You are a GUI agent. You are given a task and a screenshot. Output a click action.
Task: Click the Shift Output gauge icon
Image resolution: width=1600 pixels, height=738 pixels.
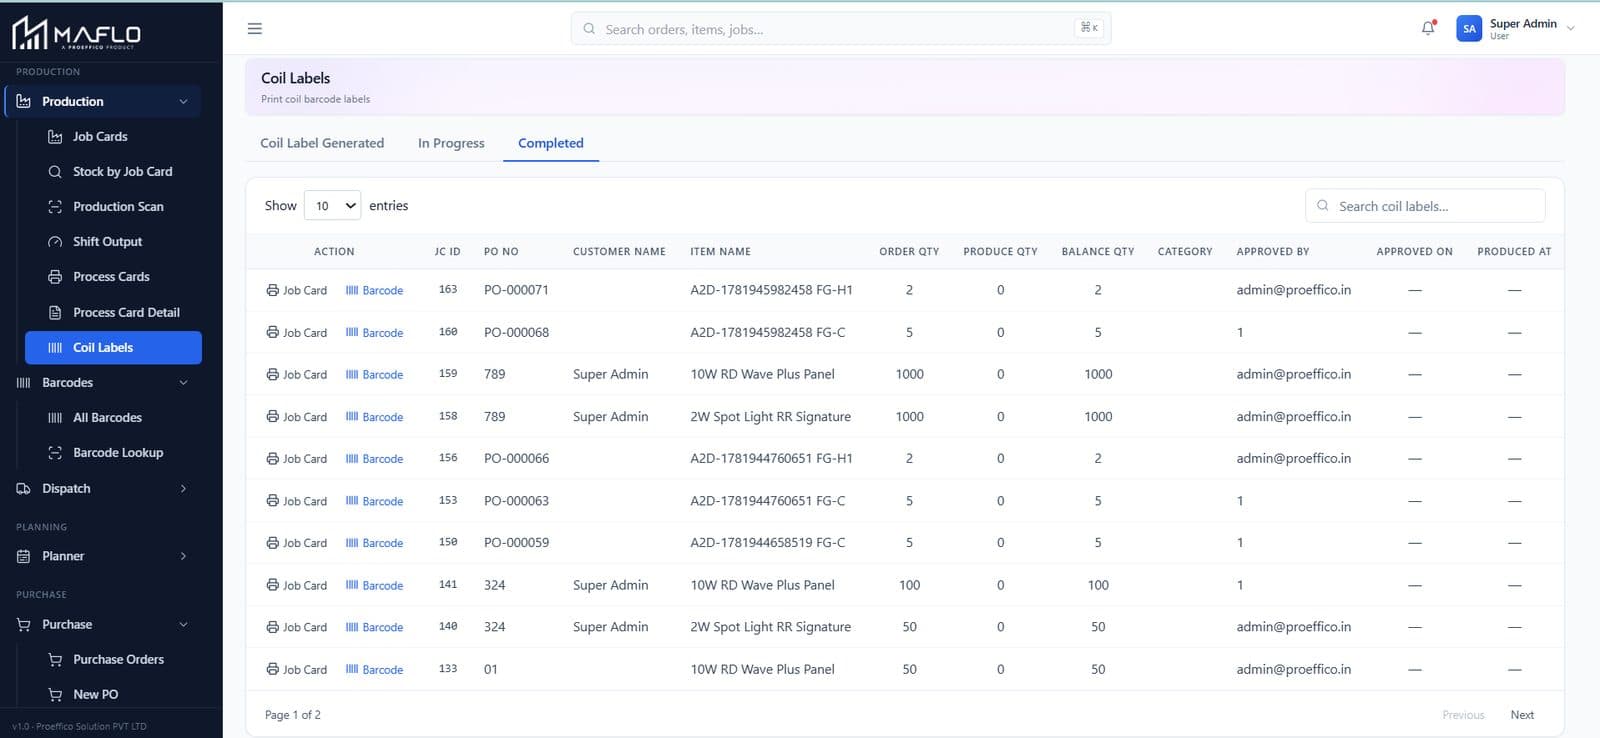pyautogui.click(x=55, y=242)
